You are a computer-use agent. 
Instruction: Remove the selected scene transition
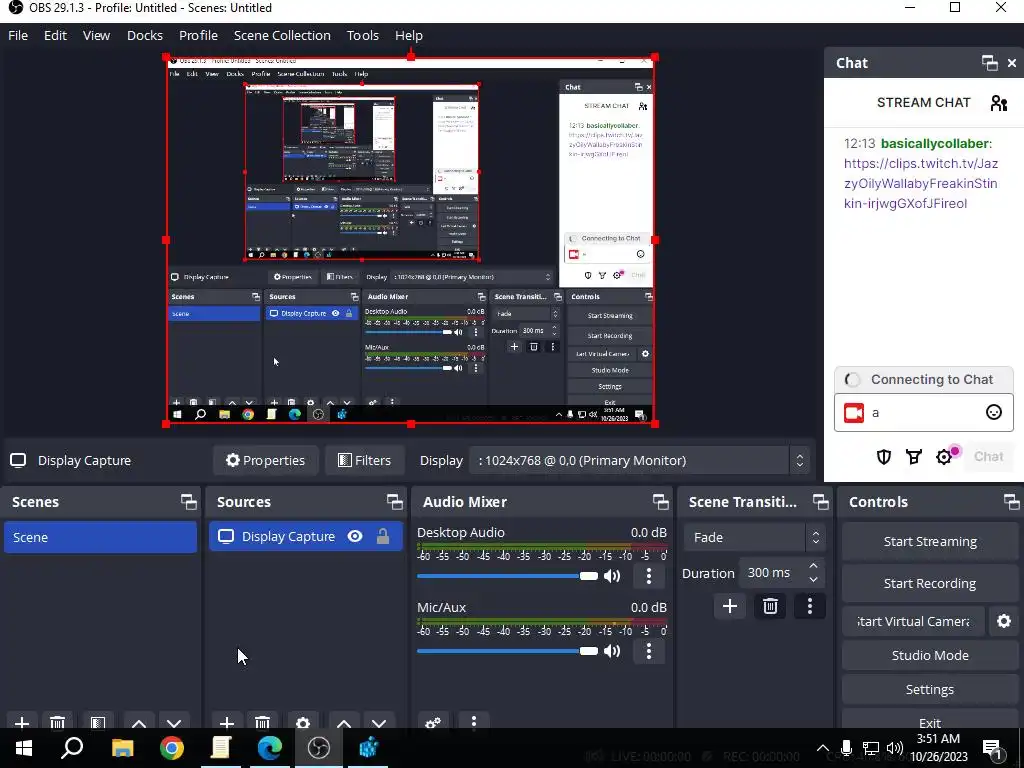point(770,607)
